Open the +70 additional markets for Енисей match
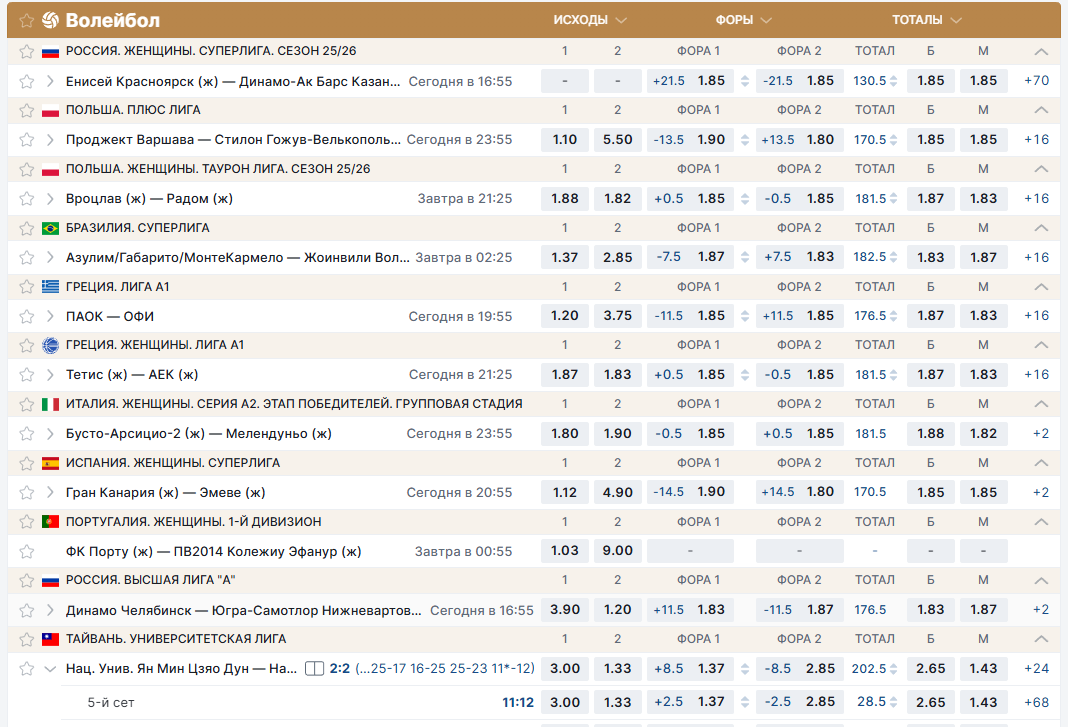This screenshot has width=1068, height=727. (1036, 81)
